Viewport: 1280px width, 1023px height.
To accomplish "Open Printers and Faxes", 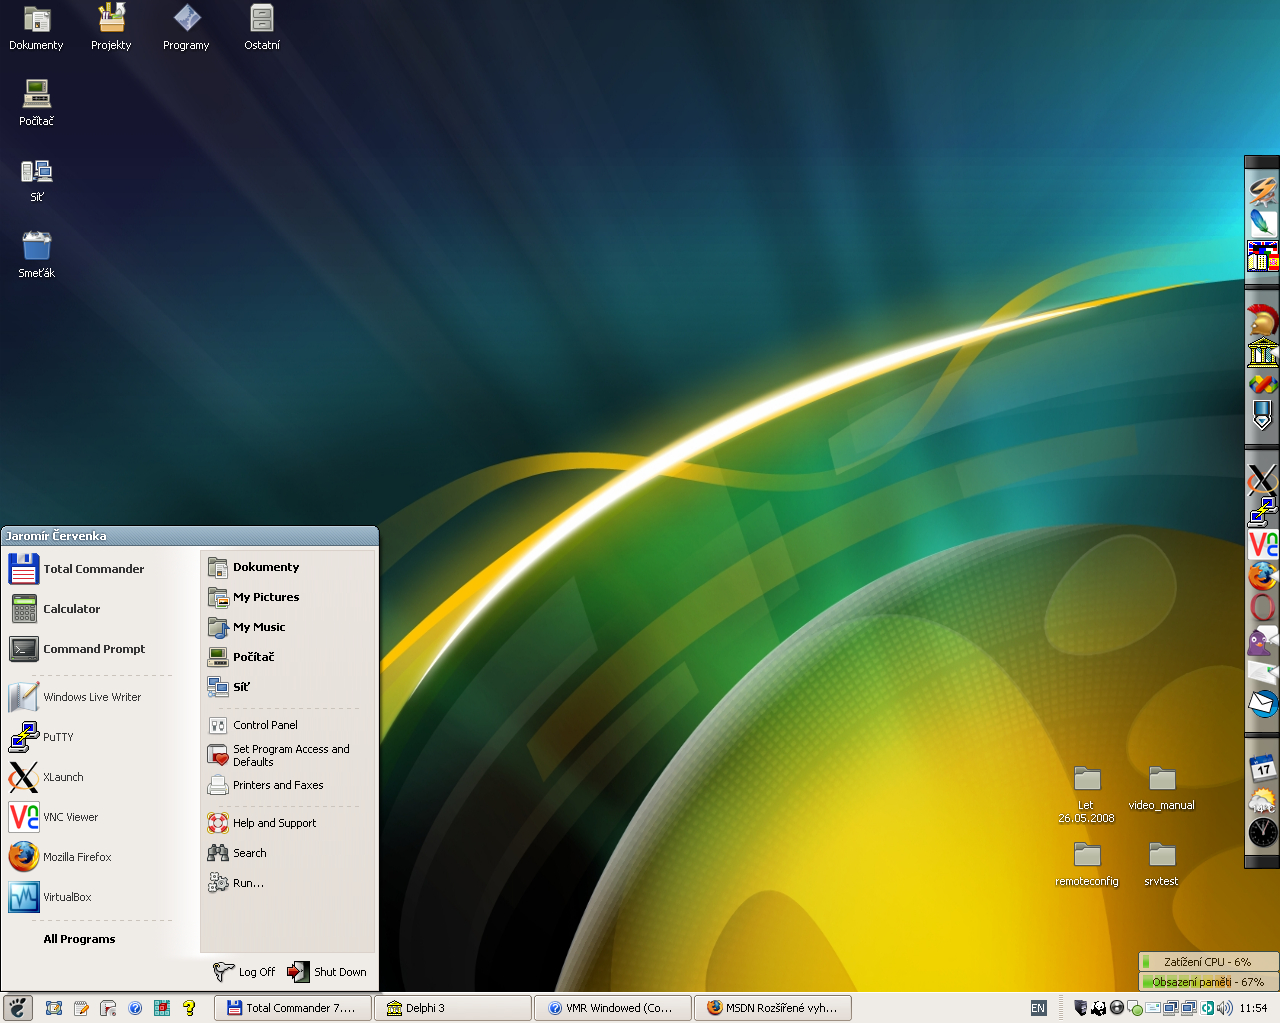I will pos(287,785).
